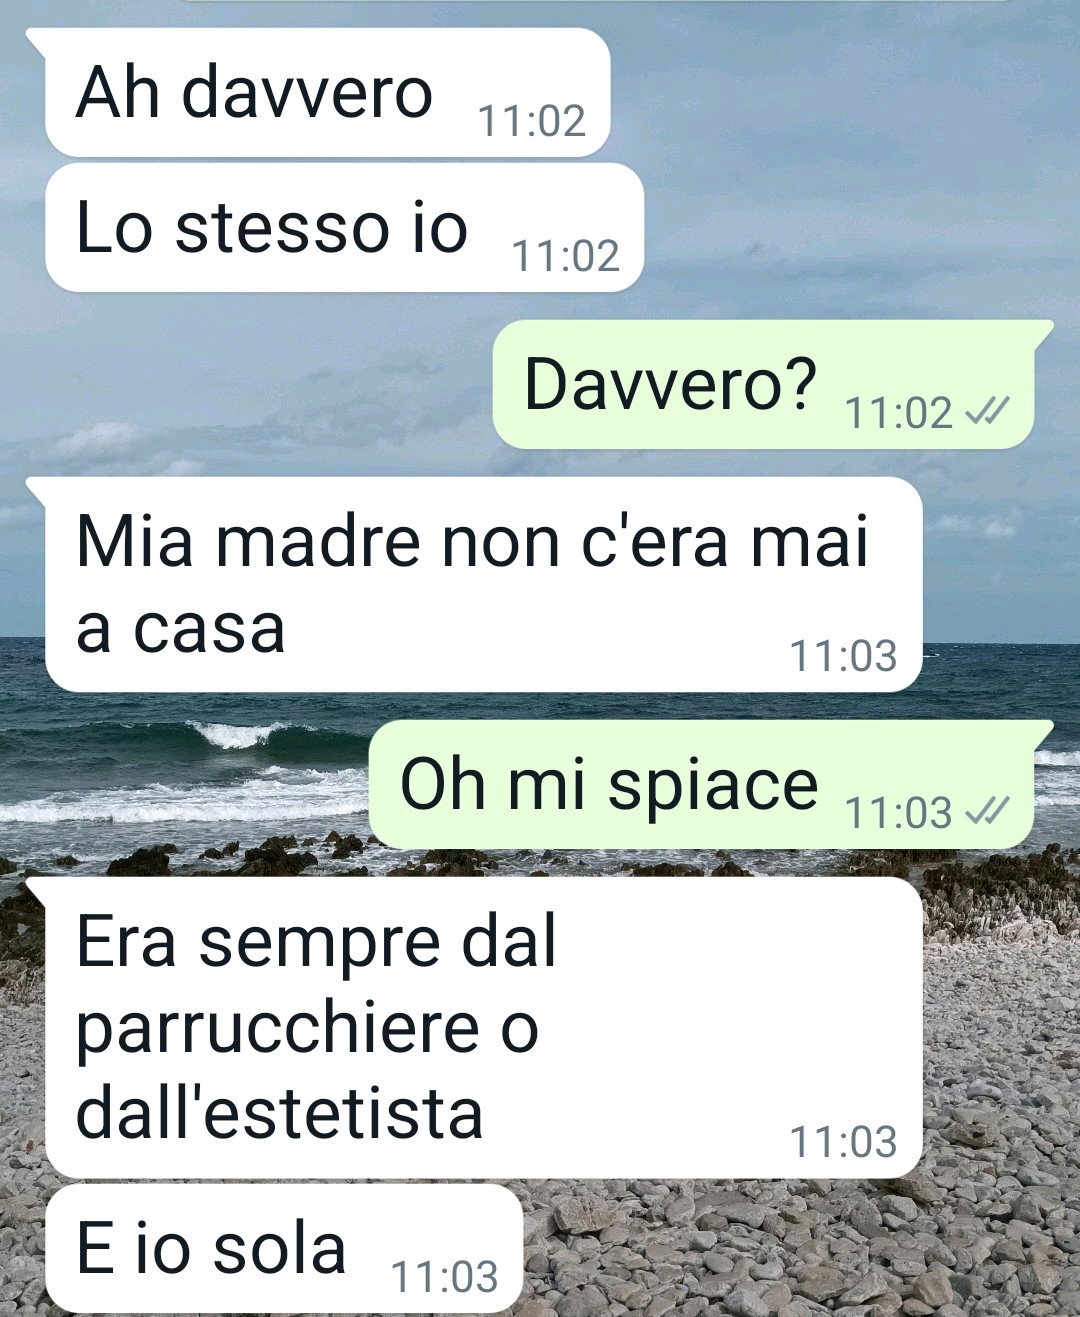
Task: Click 11:02 timestamp on 'Ah davvero'
Action: point(532,121)
